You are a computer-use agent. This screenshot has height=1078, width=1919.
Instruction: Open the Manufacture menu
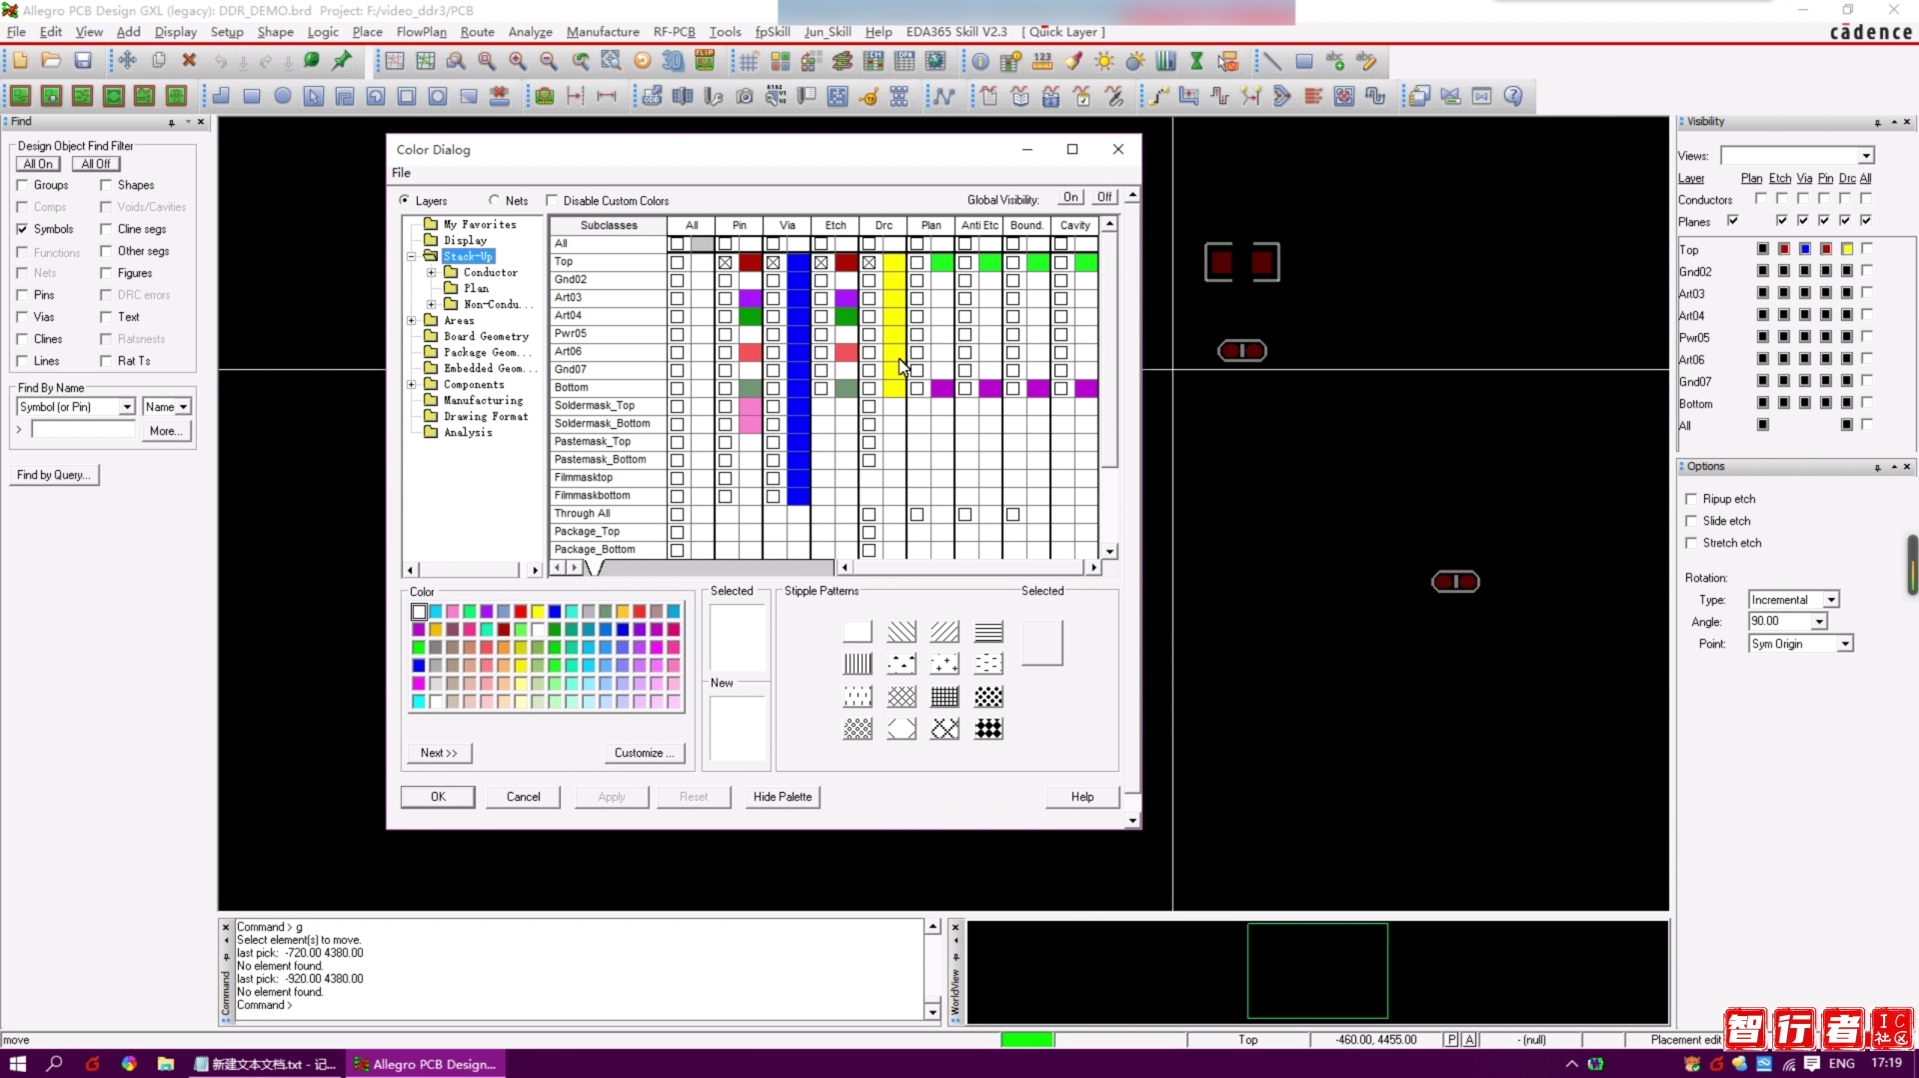[x=603, y=32]
